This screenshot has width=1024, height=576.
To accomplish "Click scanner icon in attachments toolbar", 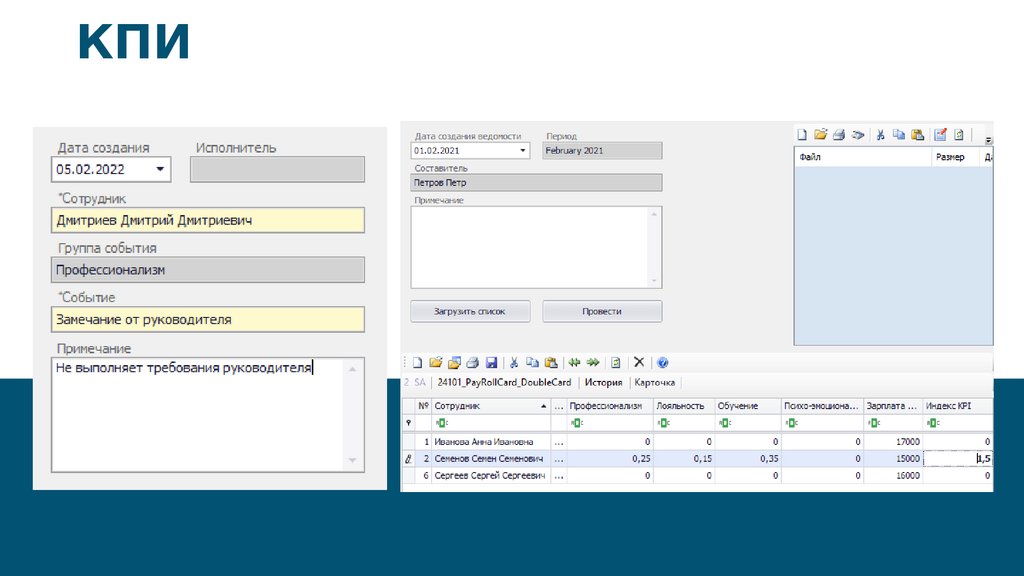I will 858,135.
